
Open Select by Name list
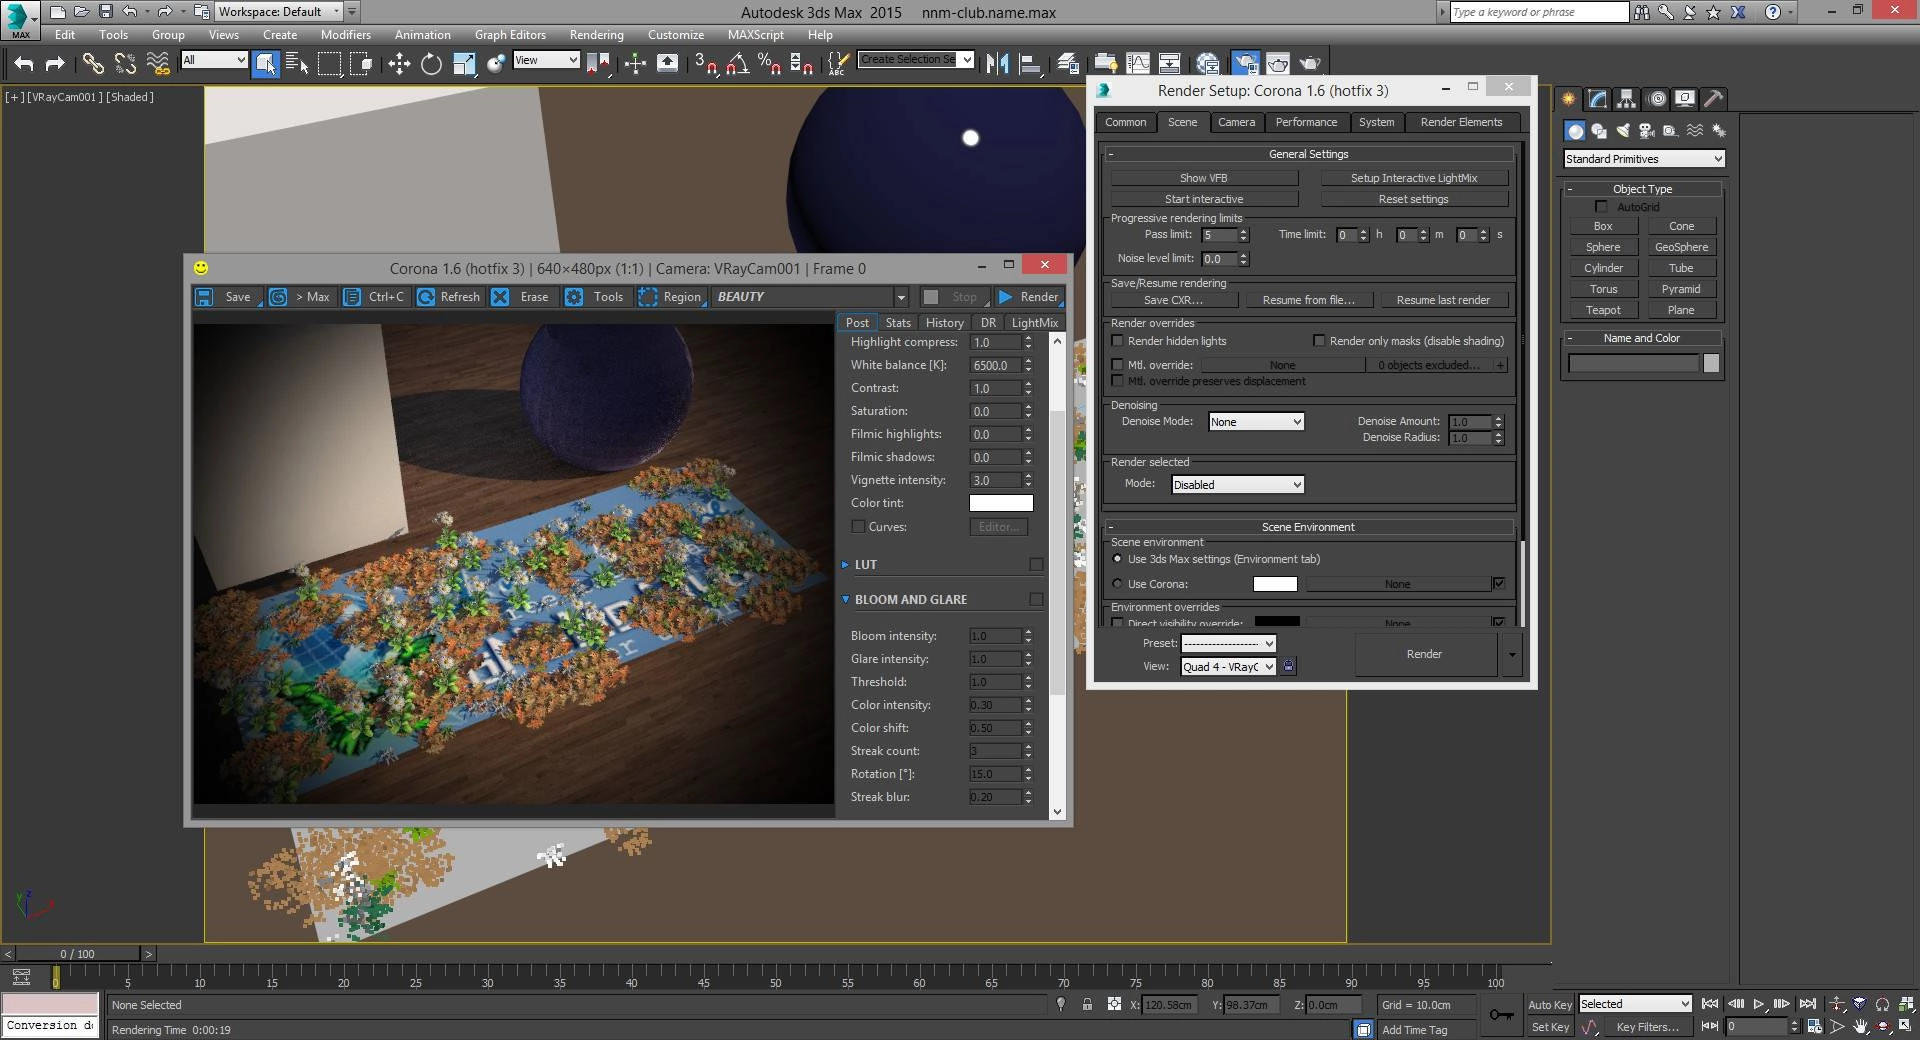297,64
